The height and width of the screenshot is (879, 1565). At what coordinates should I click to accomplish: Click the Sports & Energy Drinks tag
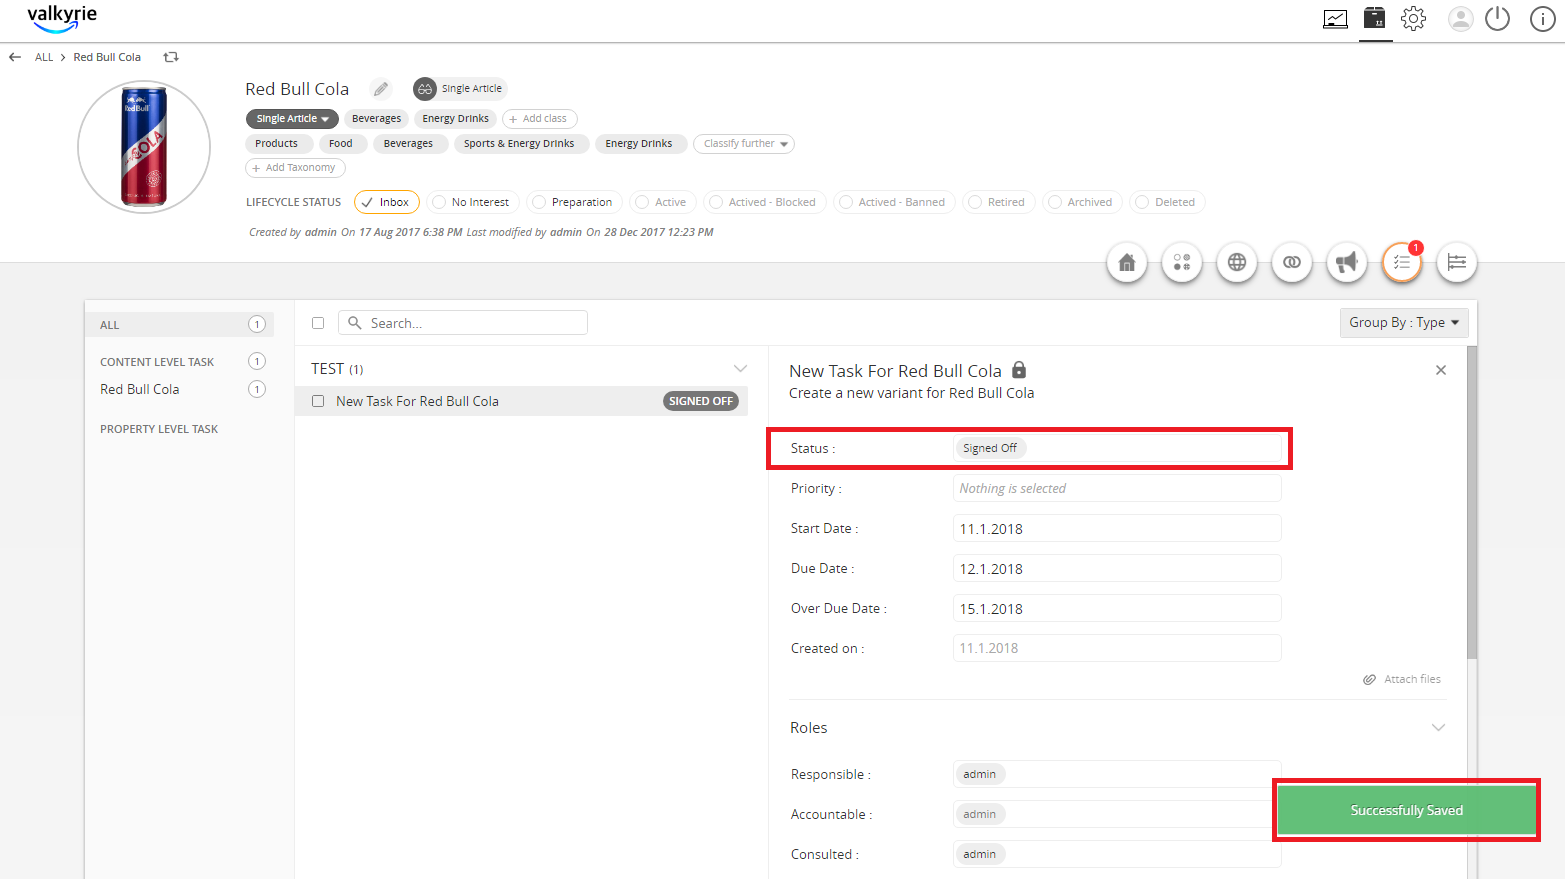point(519,144)
